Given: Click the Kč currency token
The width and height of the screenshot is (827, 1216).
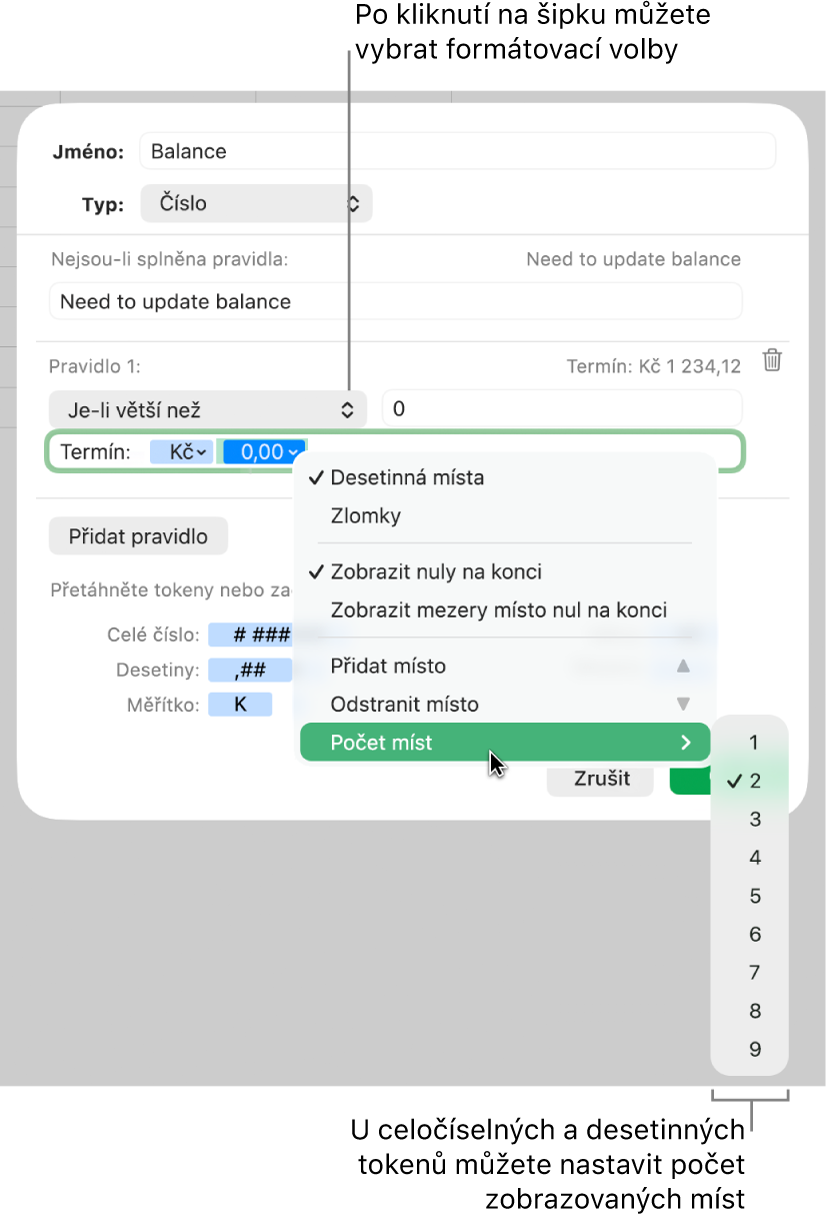Looking at the screenshot, I should click(x=181, y=452).
